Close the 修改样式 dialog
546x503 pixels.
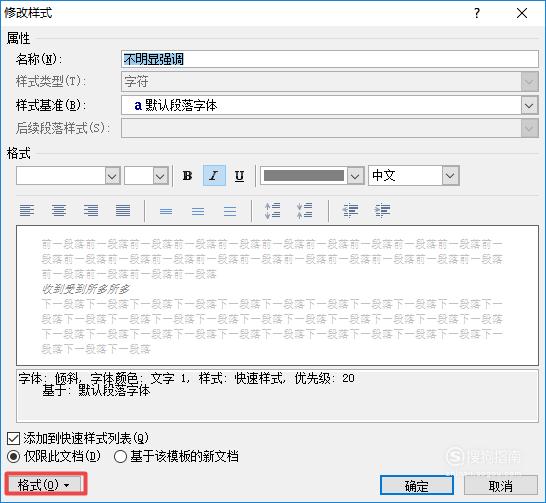click(522, 13)
